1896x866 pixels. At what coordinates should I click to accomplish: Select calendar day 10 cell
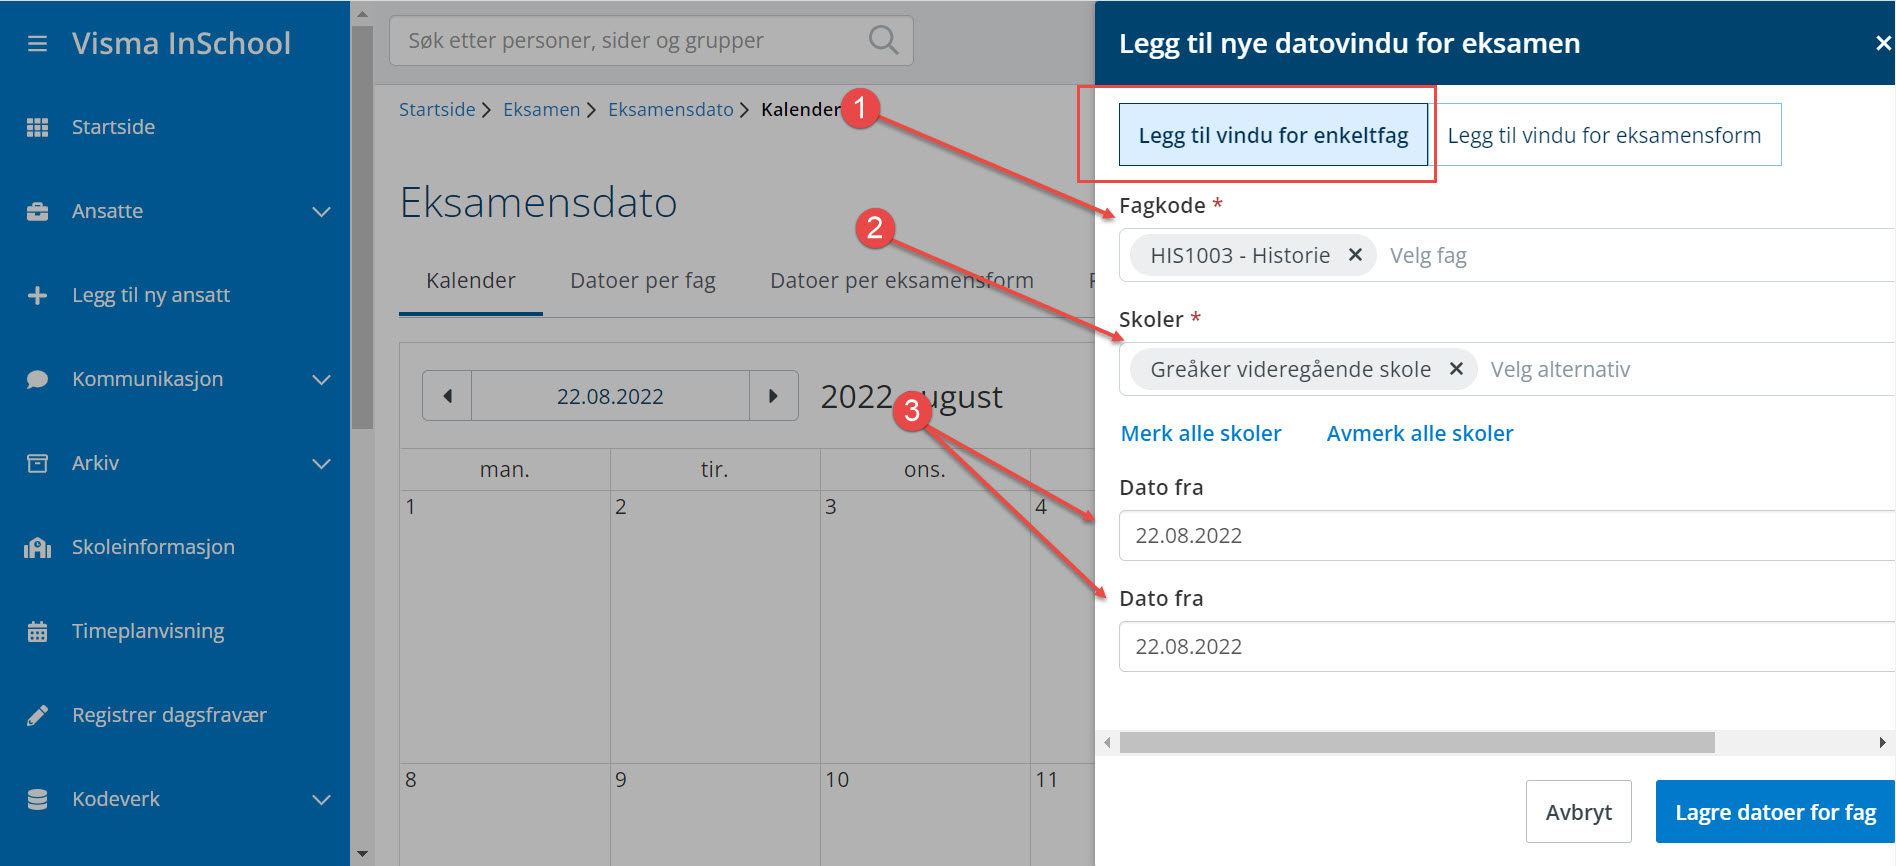click(925, 815)
